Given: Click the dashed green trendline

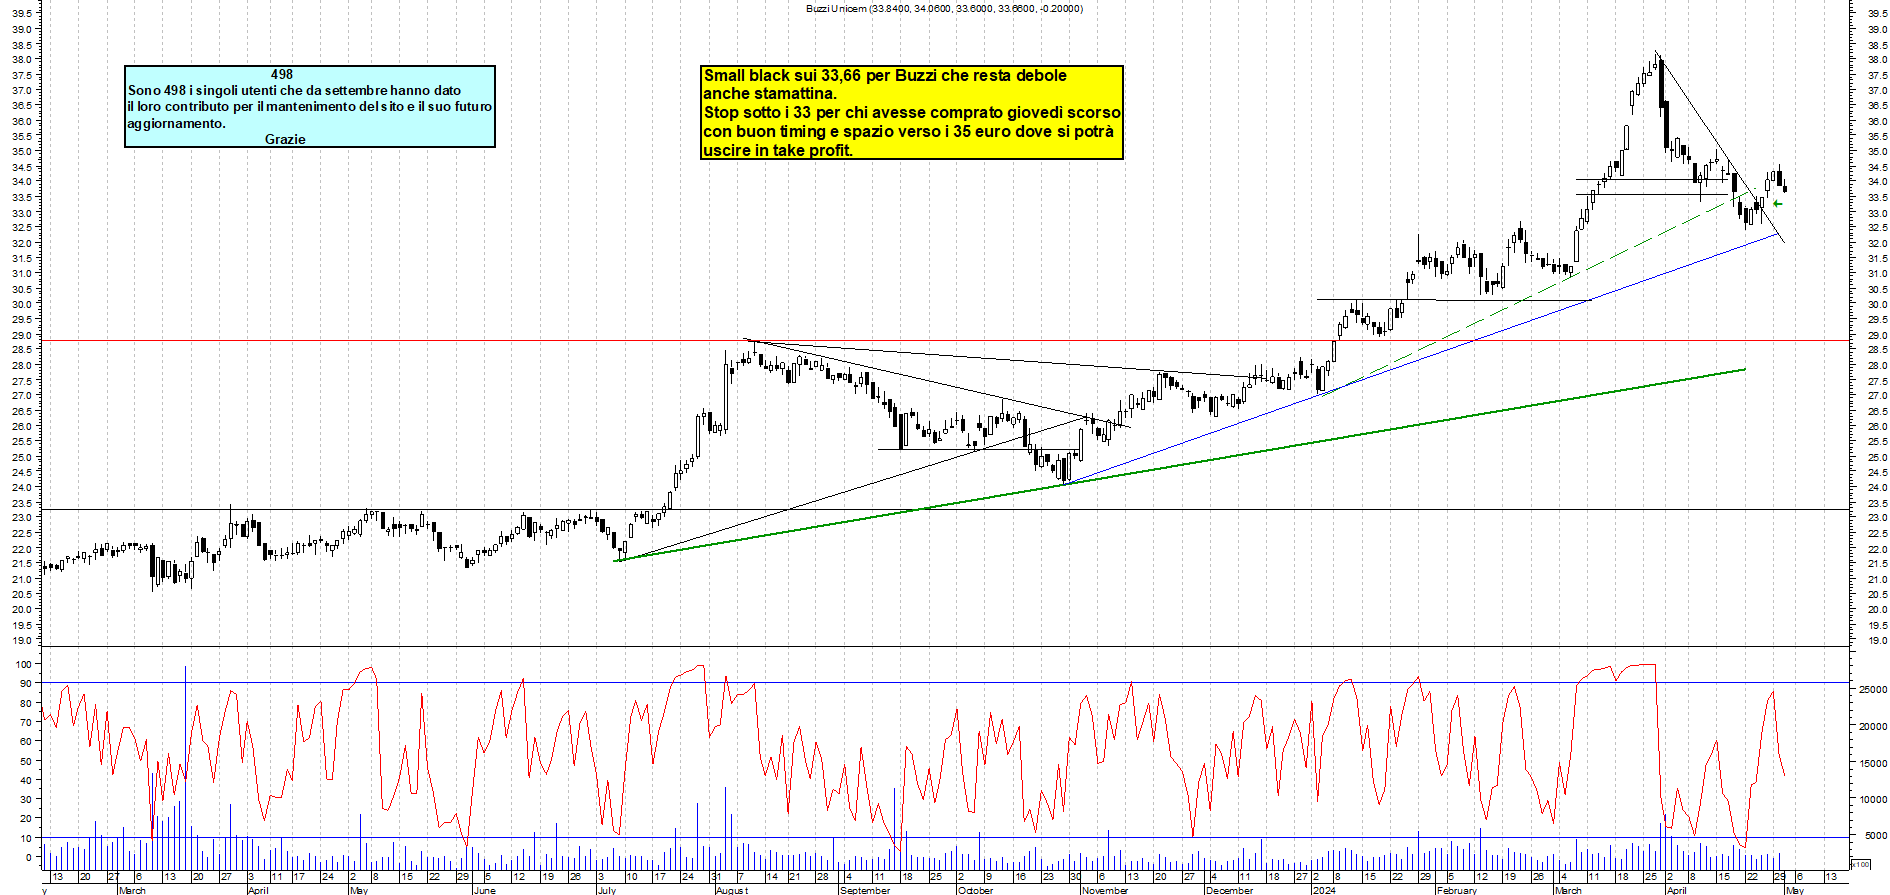Looking at the screenshot, I should [1540, 293].
